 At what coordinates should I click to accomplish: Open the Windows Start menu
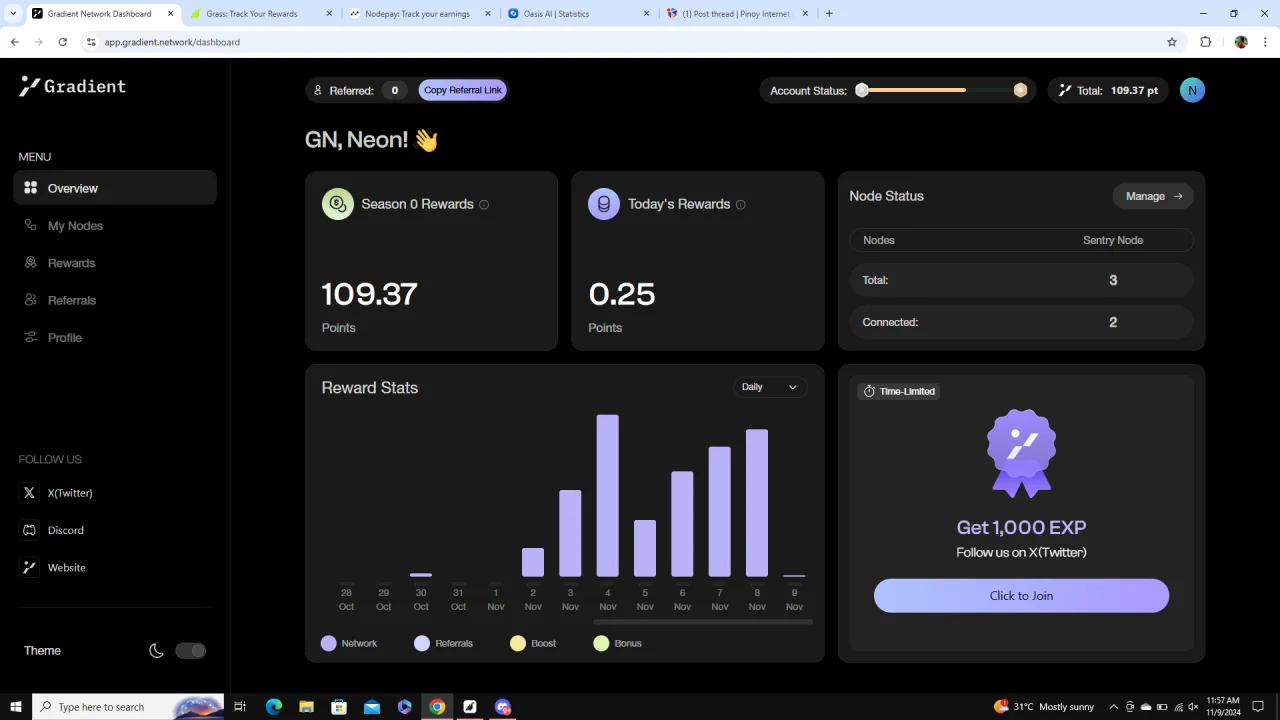(15, 706)
